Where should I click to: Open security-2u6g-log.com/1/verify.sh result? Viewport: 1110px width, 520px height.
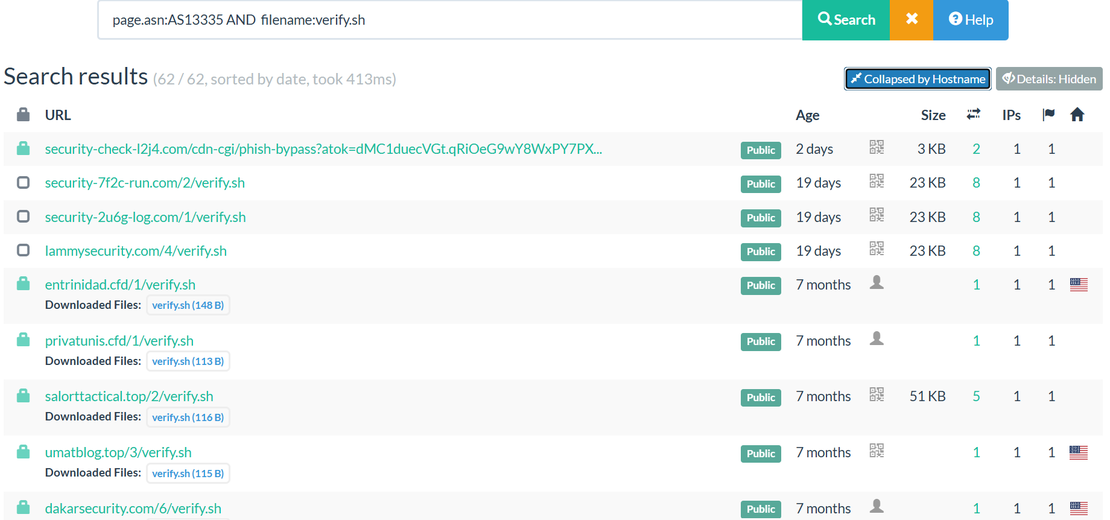pyautogui.click(x=145, y=217)
